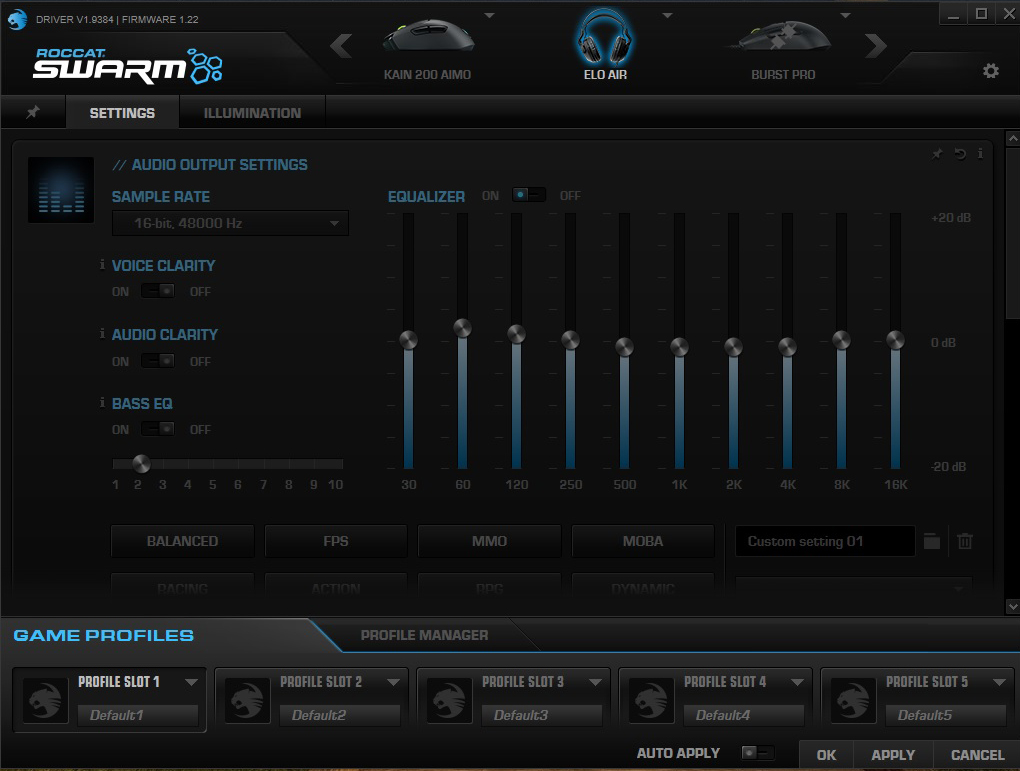This screenshot has width=1020, height=771.
Task: Click the Default3 profile name field
Action: tap(542, 715)
